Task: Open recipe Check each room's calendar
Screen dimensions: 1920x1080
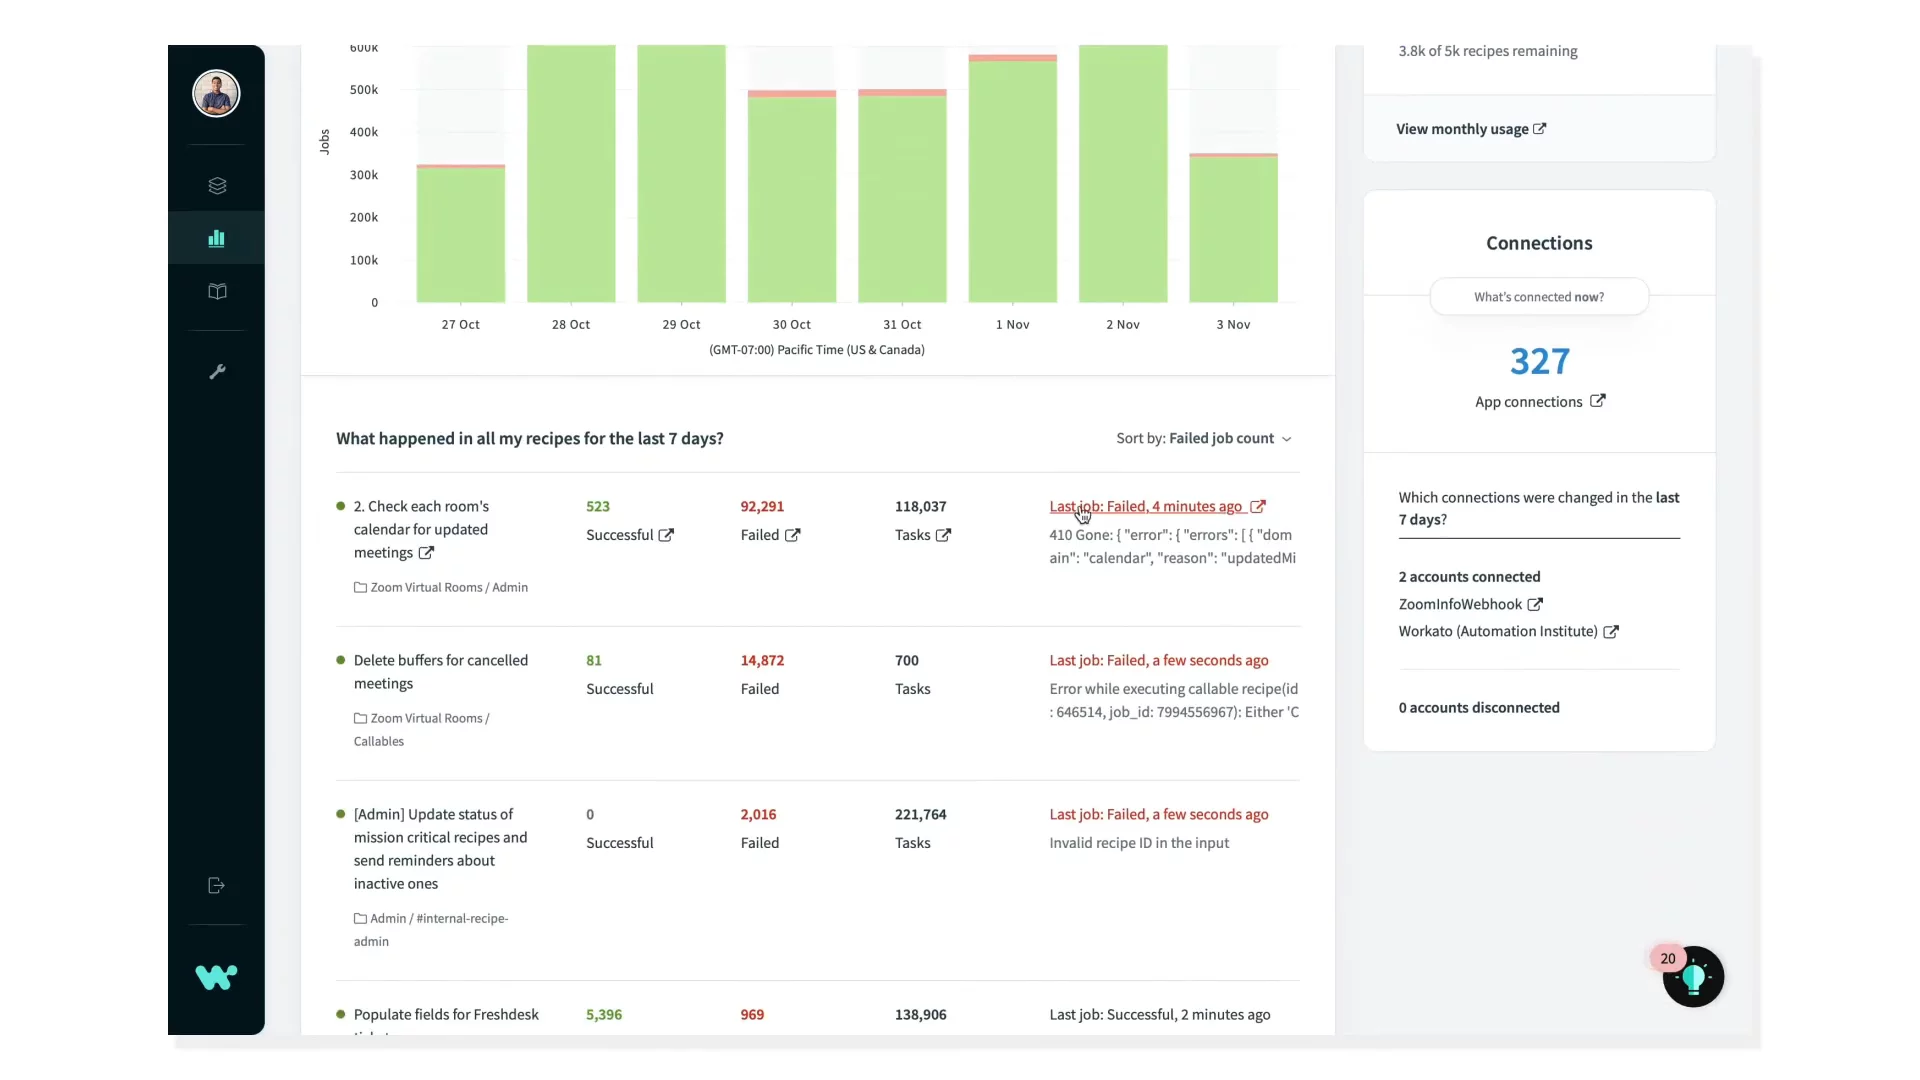Action: point(421,529)
